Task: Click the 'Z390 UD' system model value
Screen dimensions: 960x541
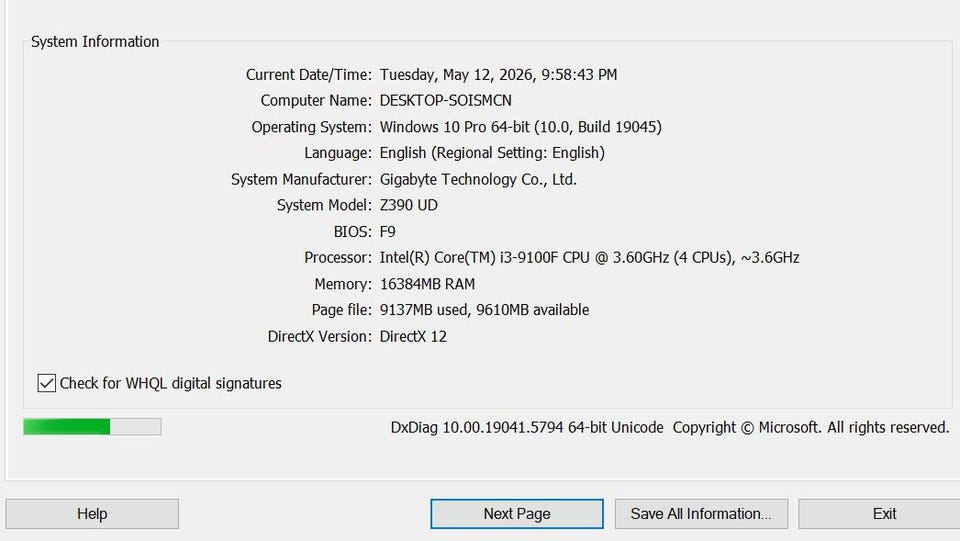Action: (409, 205)
